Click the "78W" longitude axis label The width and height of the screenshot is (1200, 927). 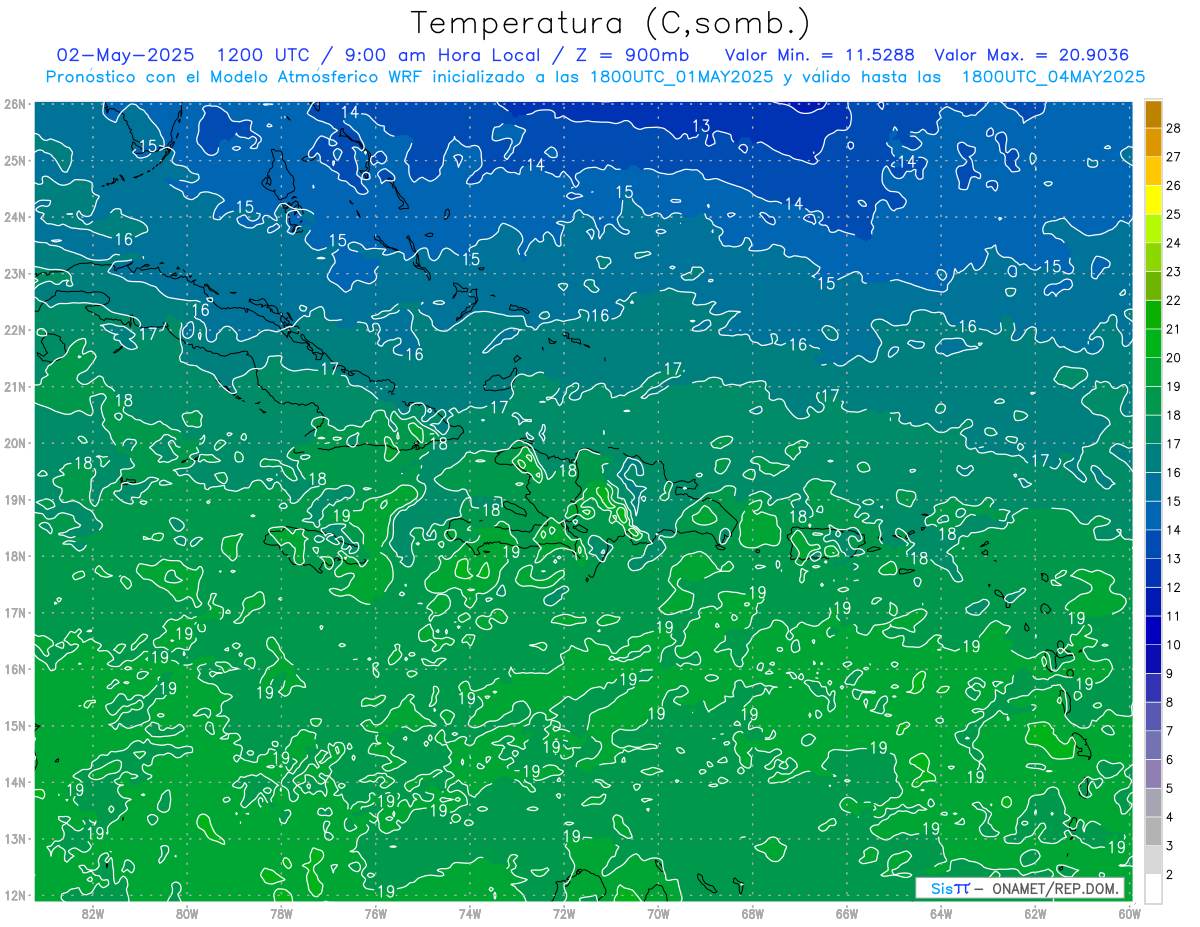281,913
